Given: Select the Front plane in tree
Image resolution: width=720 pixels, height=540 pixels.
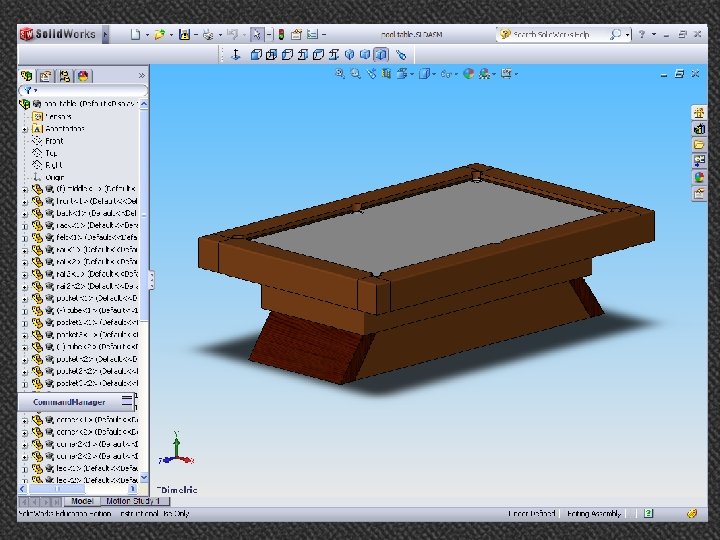Looking at the screenshot, I should (53, 141).
